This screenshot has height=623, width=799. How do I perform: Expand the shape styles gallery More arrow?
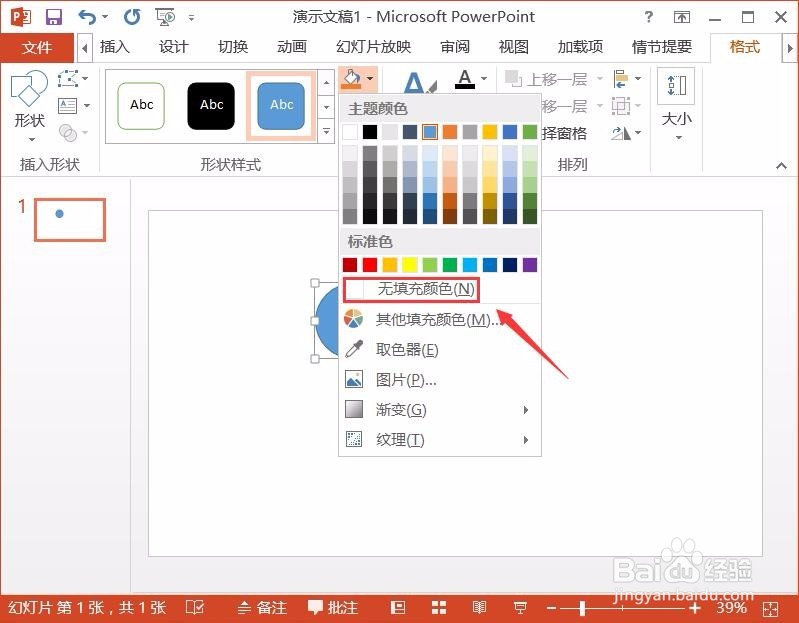coord(326,131)
